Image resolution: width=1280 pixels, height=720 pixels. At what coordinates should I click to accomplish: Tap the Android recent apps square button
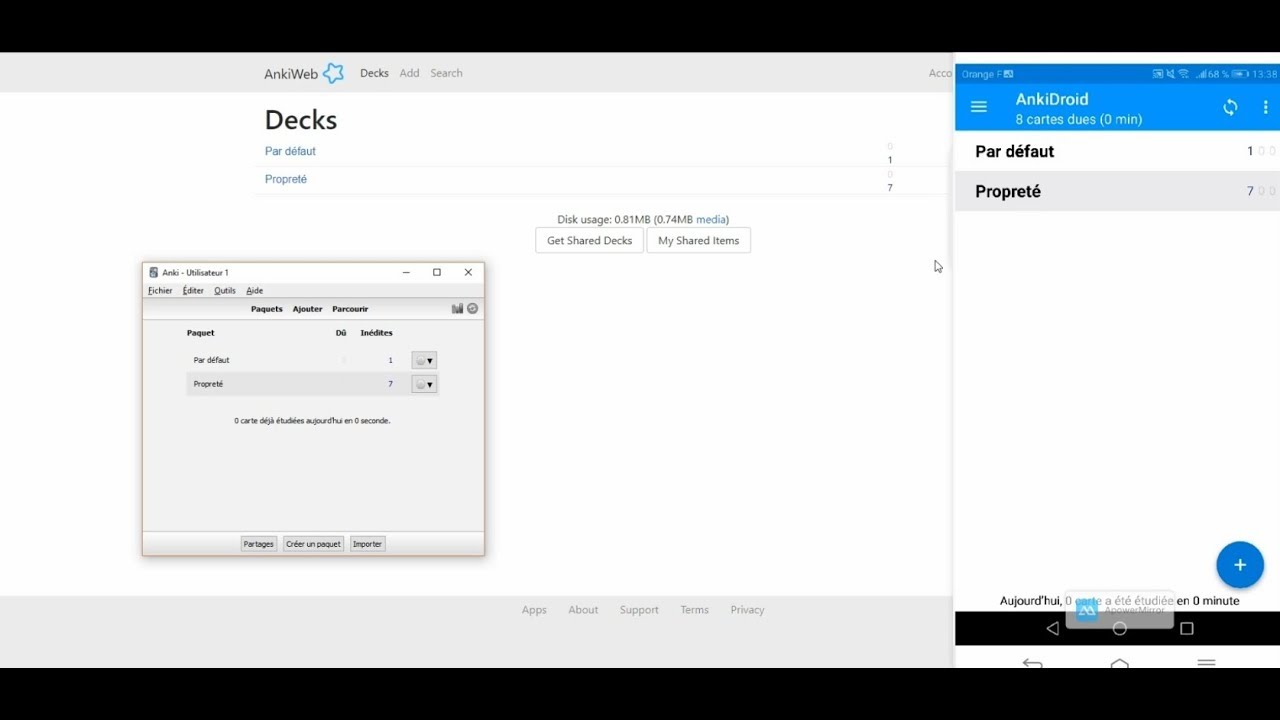click(x=1187, y=628)
